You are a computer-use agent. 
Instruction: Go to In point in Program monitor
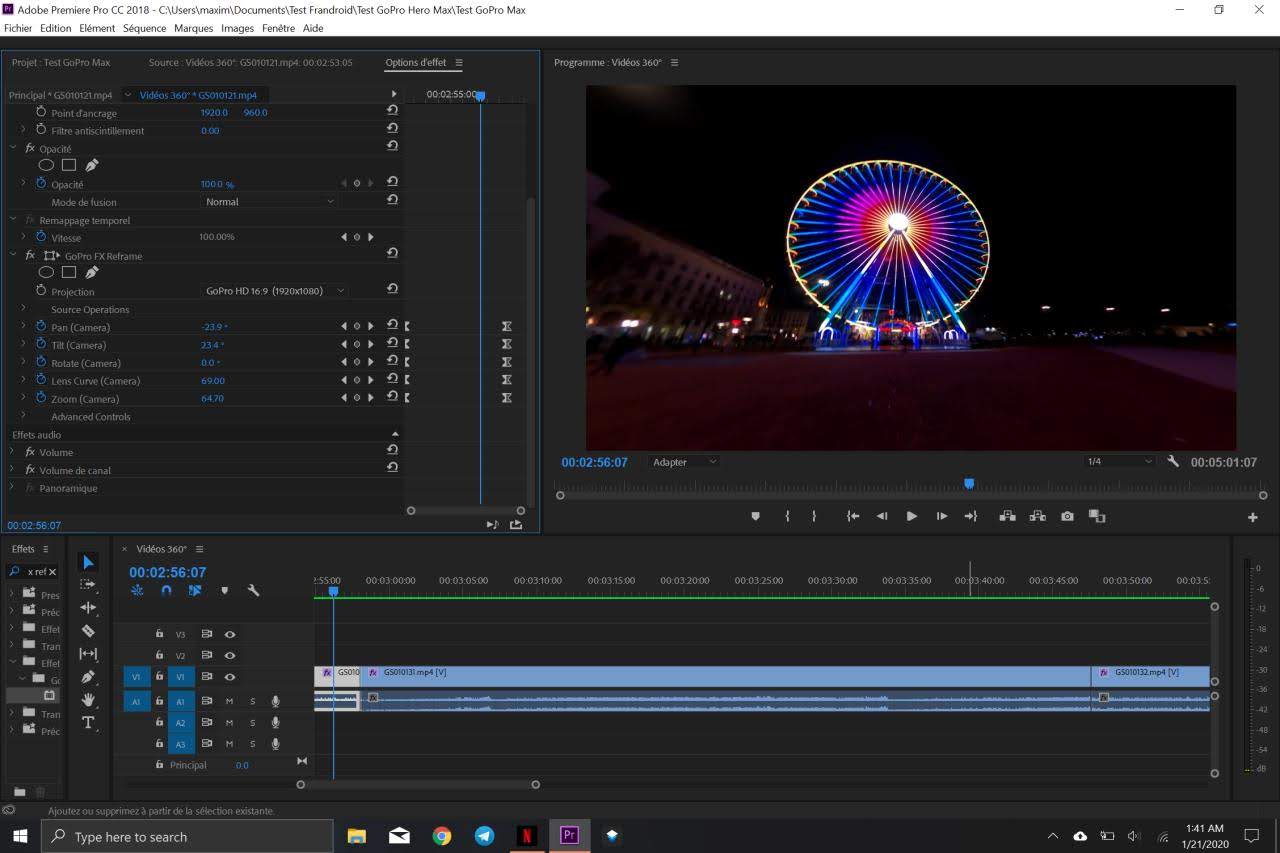[853, 516]
